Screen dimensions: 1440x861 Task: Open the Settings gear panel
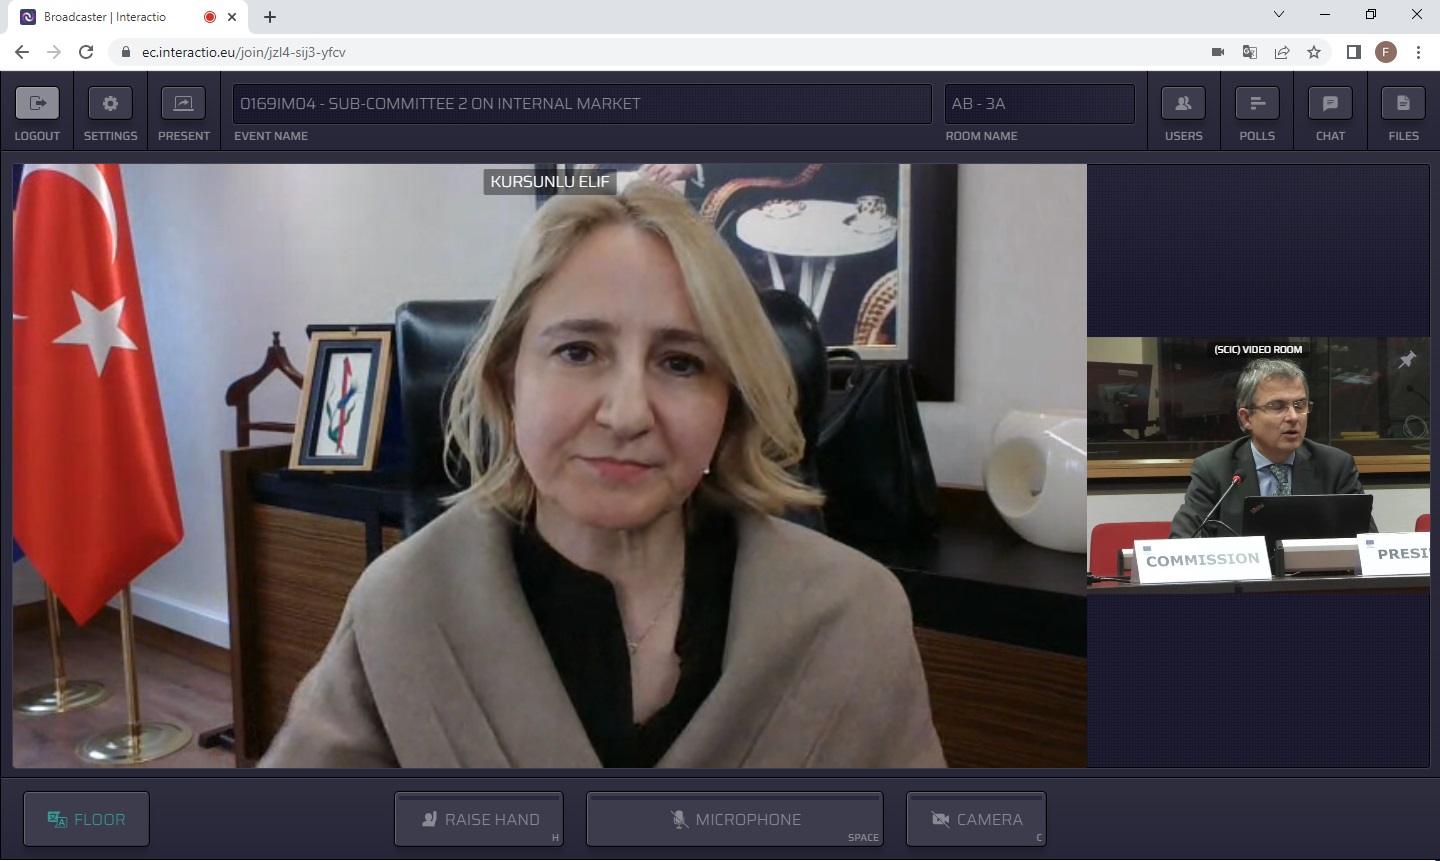(110, 103)
